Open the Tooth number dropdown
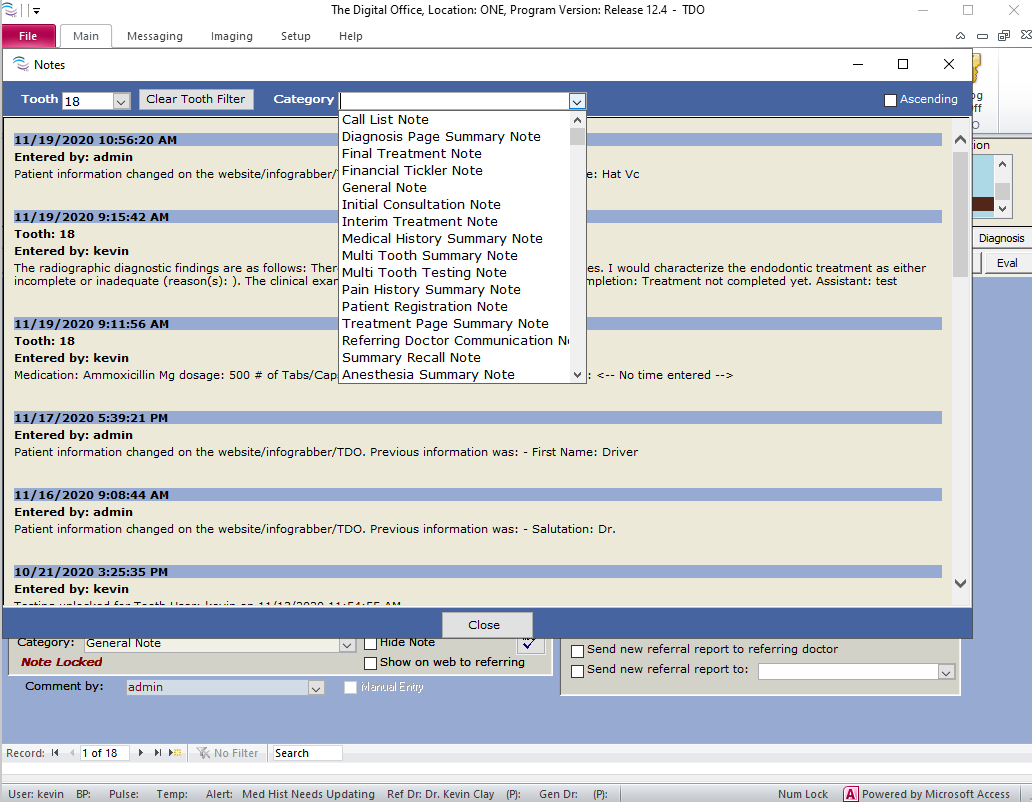The width and height of the screenshot is (1032, 802). click(x=121, y=101)
